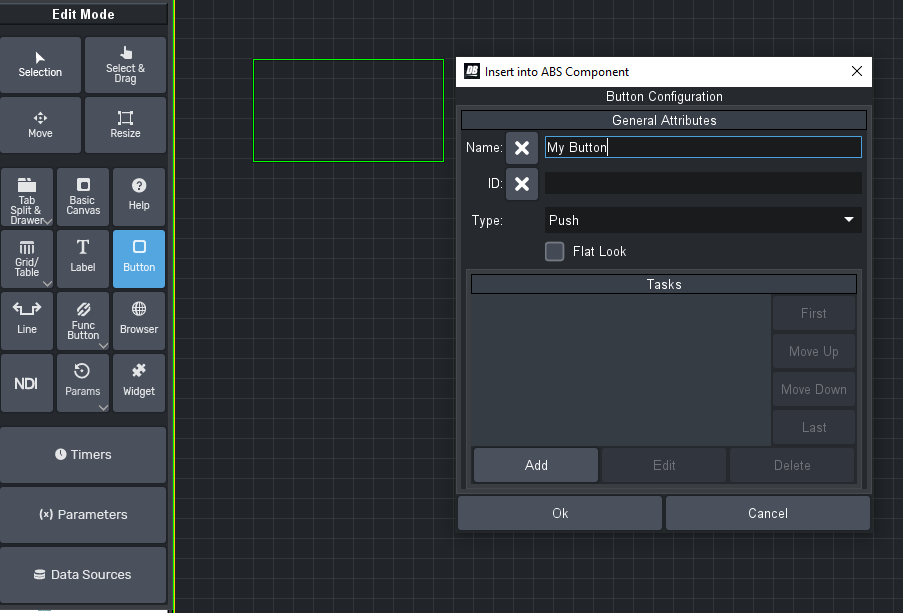Open the Data Sources panel
The width and height of the screenshot is (903, 613).
click(x=83, y=574)
